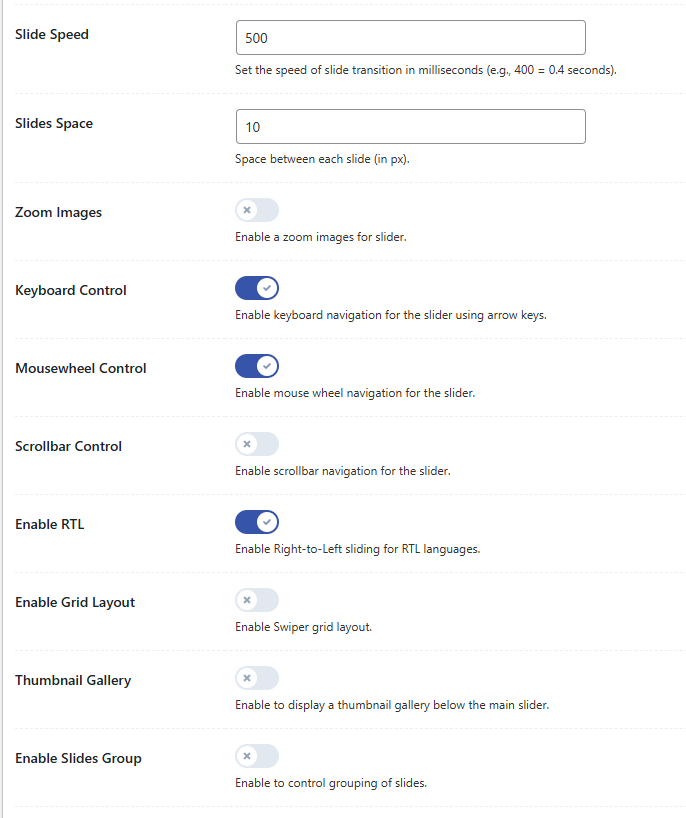Turn off Mousewheel Control
Viewport: 686px width, 818px height.
[x=257, y=366]
